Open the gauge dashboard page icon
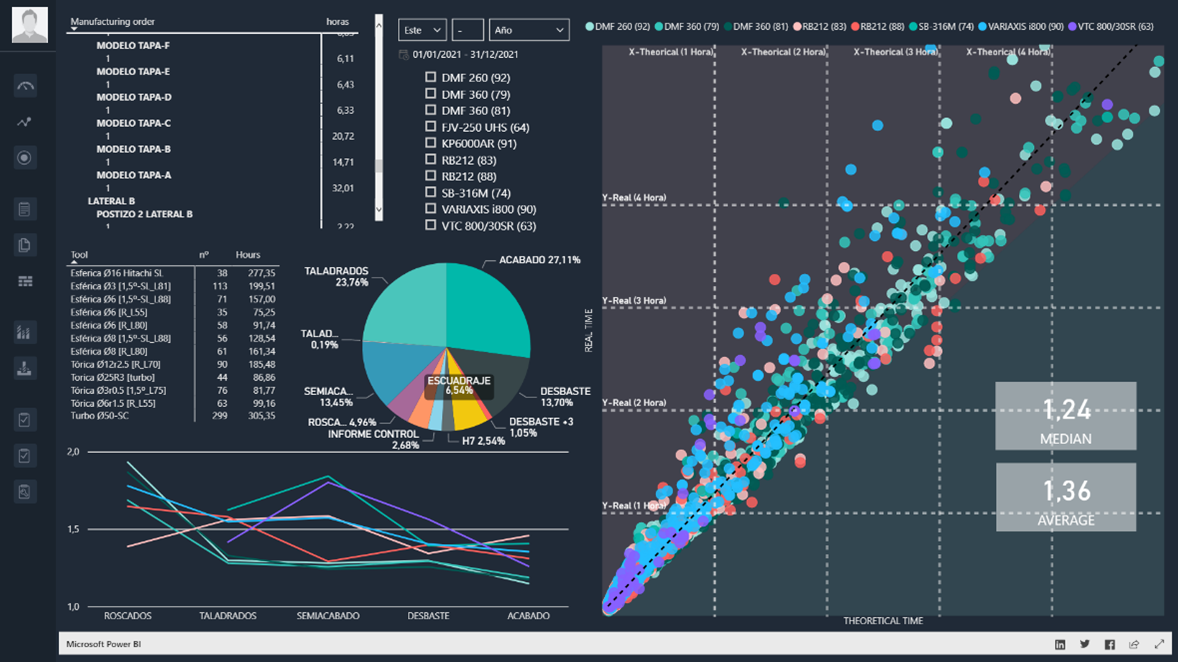This screenshot has width=1178, height=662. 25,86
